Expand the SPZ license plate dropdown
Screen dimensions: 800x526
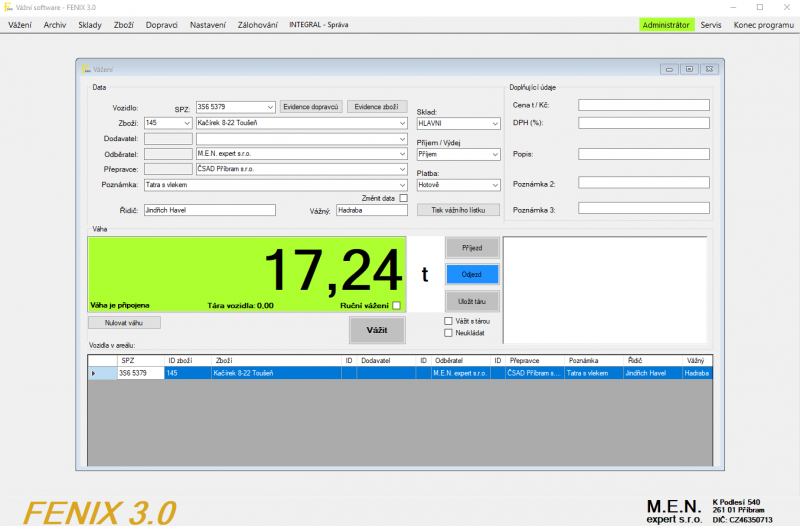[270, 107]
